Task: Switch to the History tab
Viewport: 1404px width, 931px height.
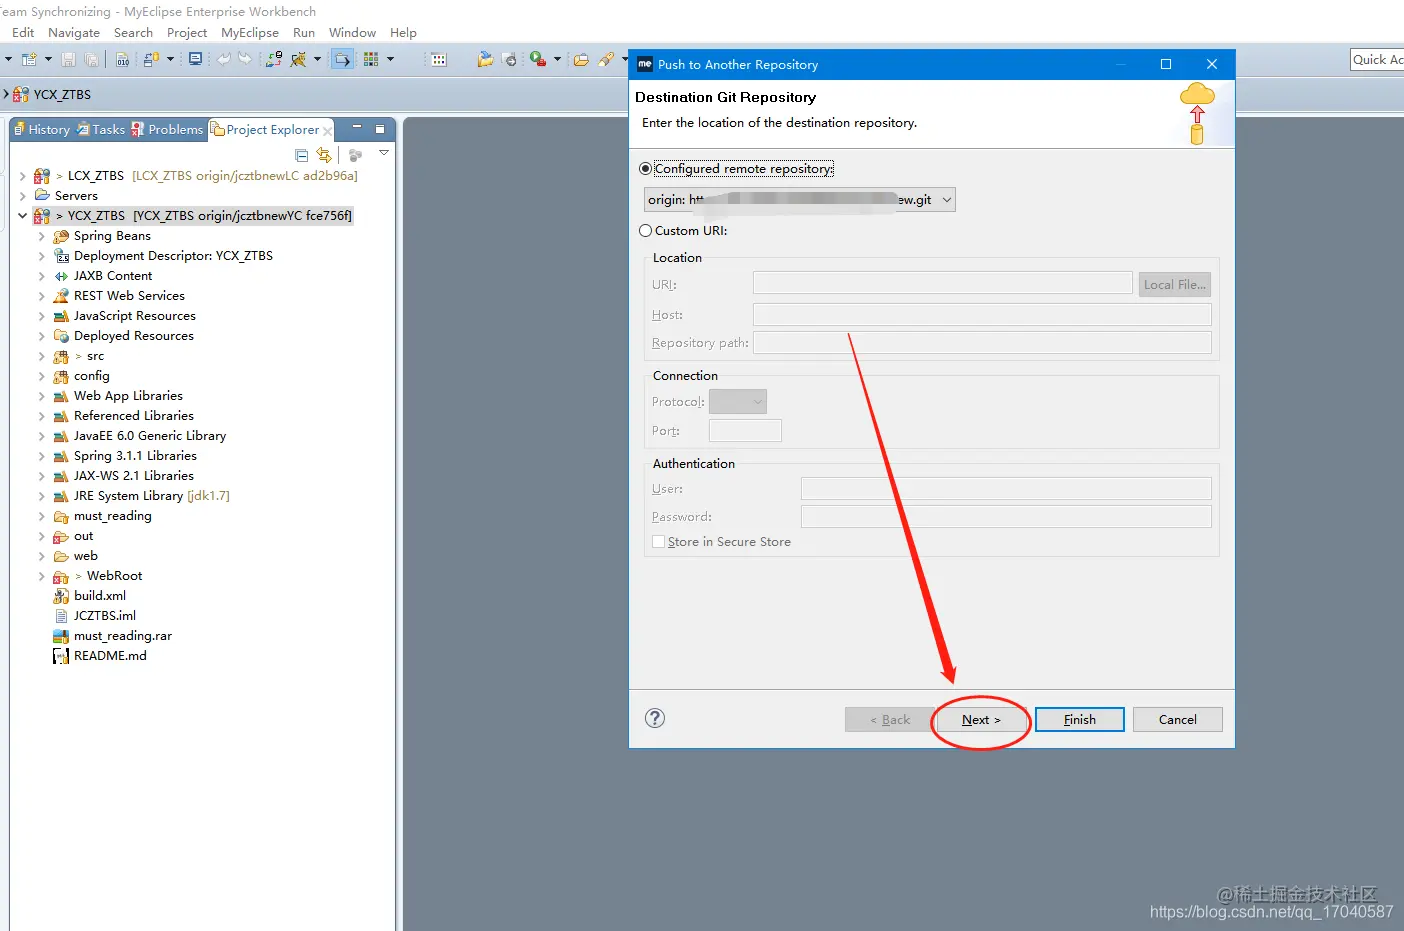Action: 42,129
